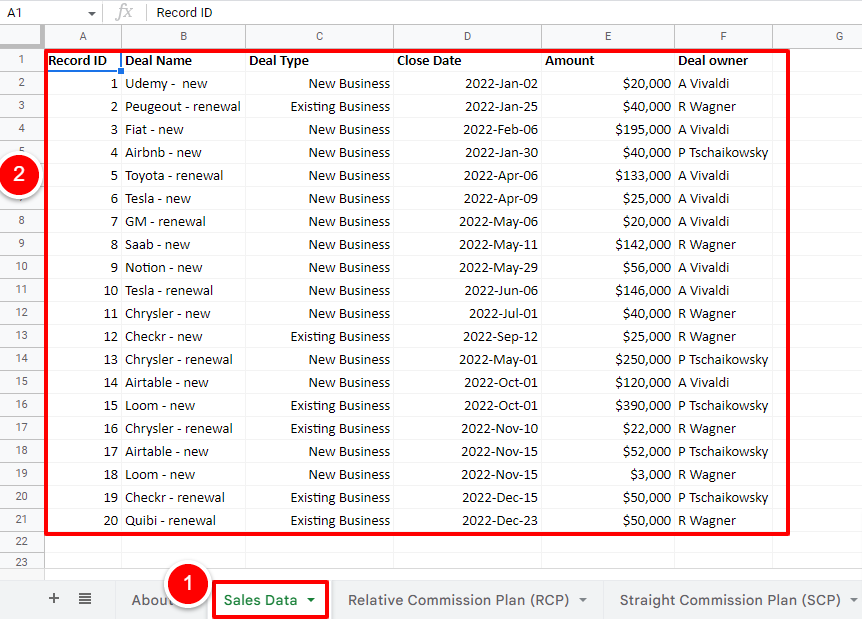Select column A header

83,36
